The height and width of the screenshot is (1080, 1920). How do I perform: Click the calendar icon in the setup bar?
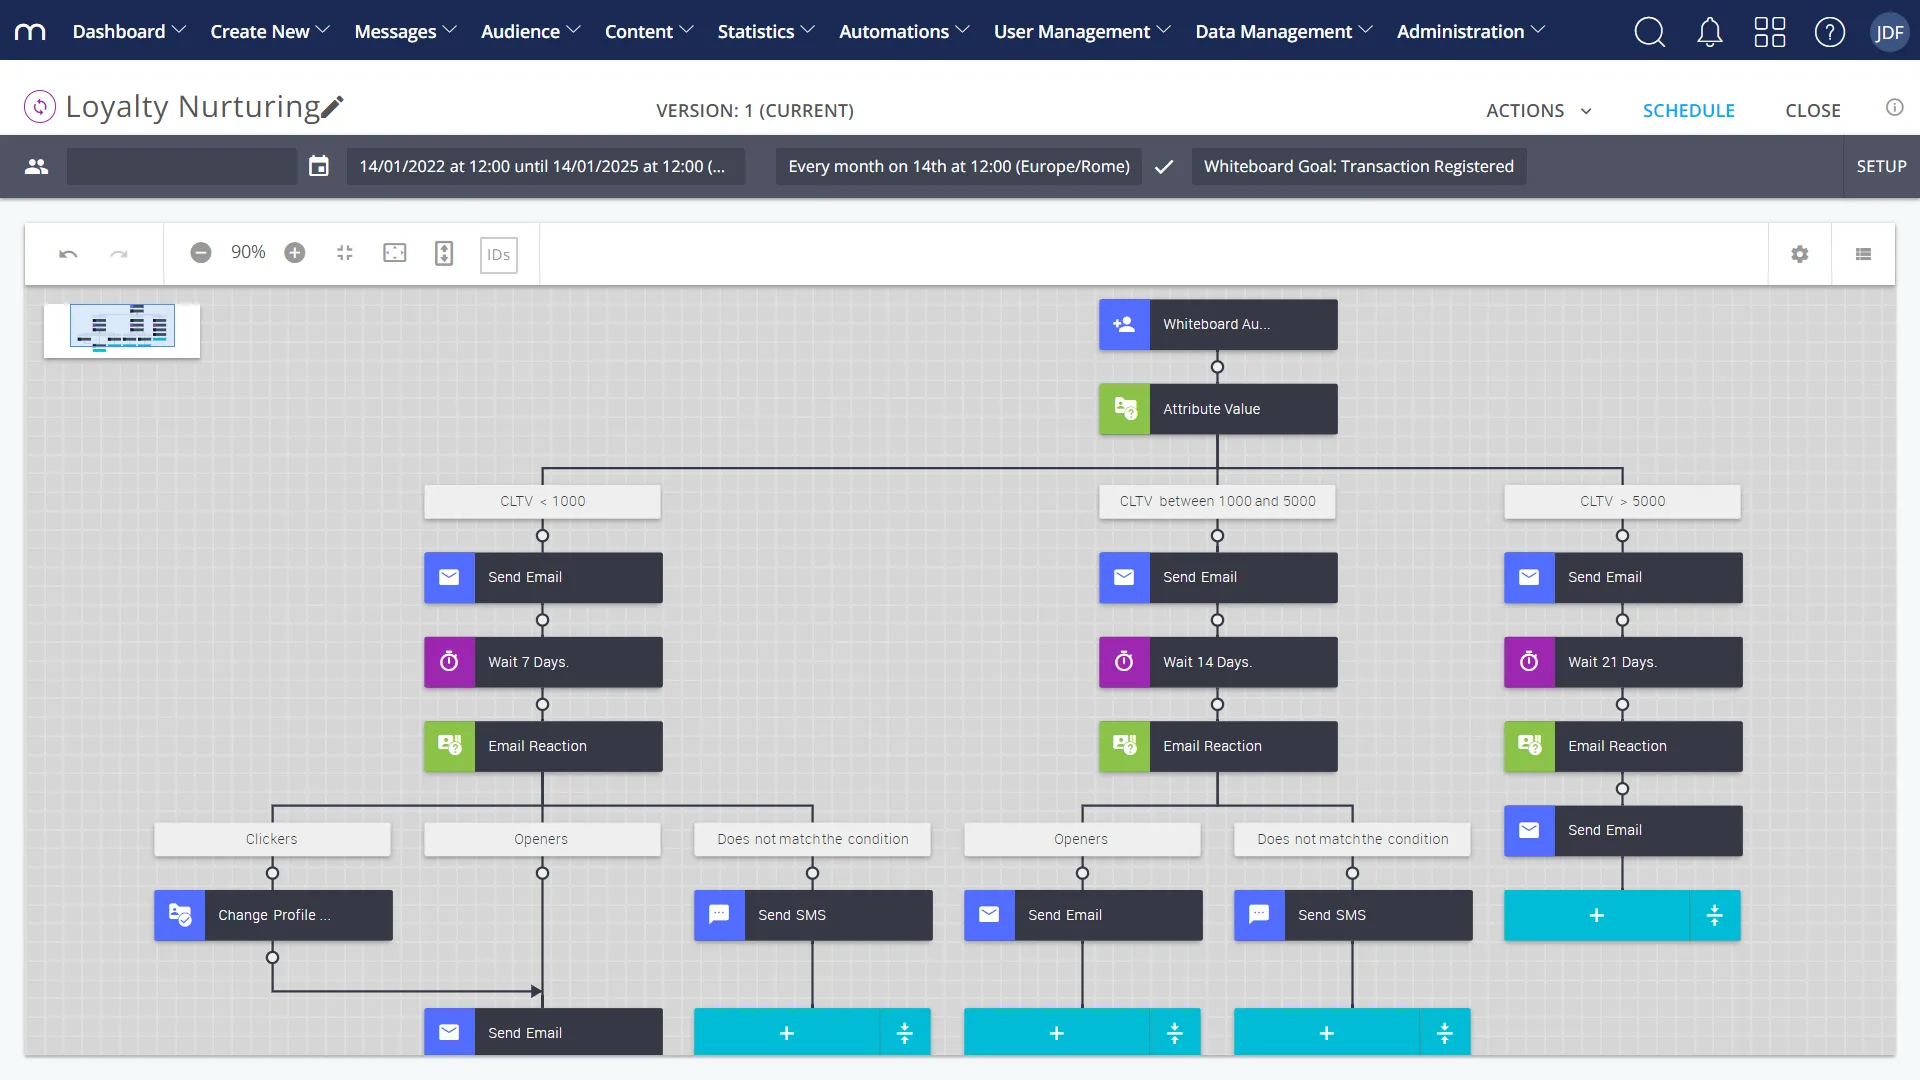(x=319, y=166)
